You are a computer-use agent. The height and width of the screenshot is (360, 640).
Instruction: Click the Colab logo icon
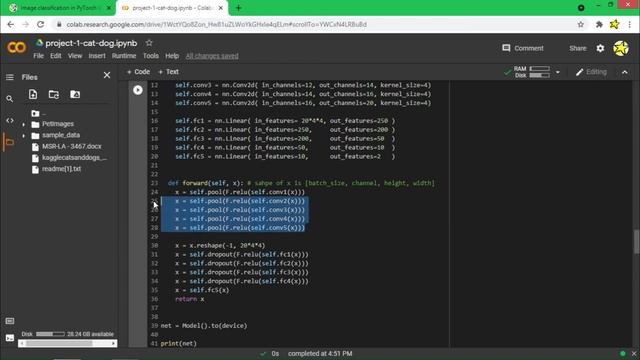(x=16, y=48)
